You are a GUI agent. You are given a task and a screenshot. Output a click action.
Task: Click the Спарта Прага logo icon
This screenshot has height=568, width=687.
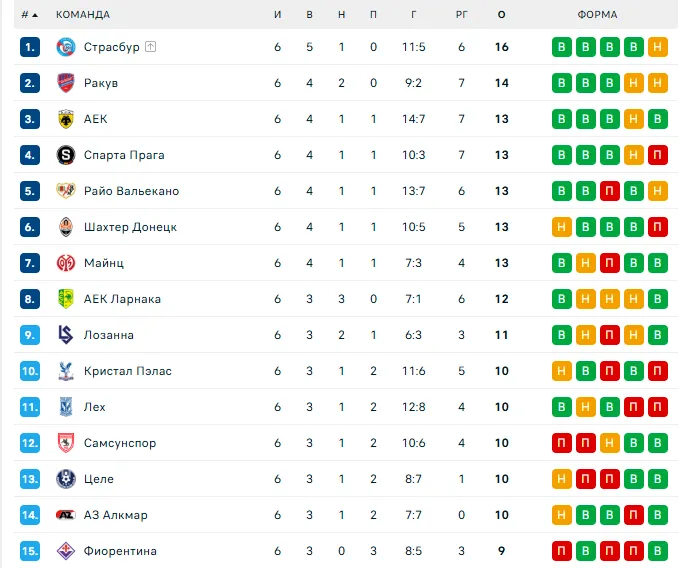click(66, 155)
